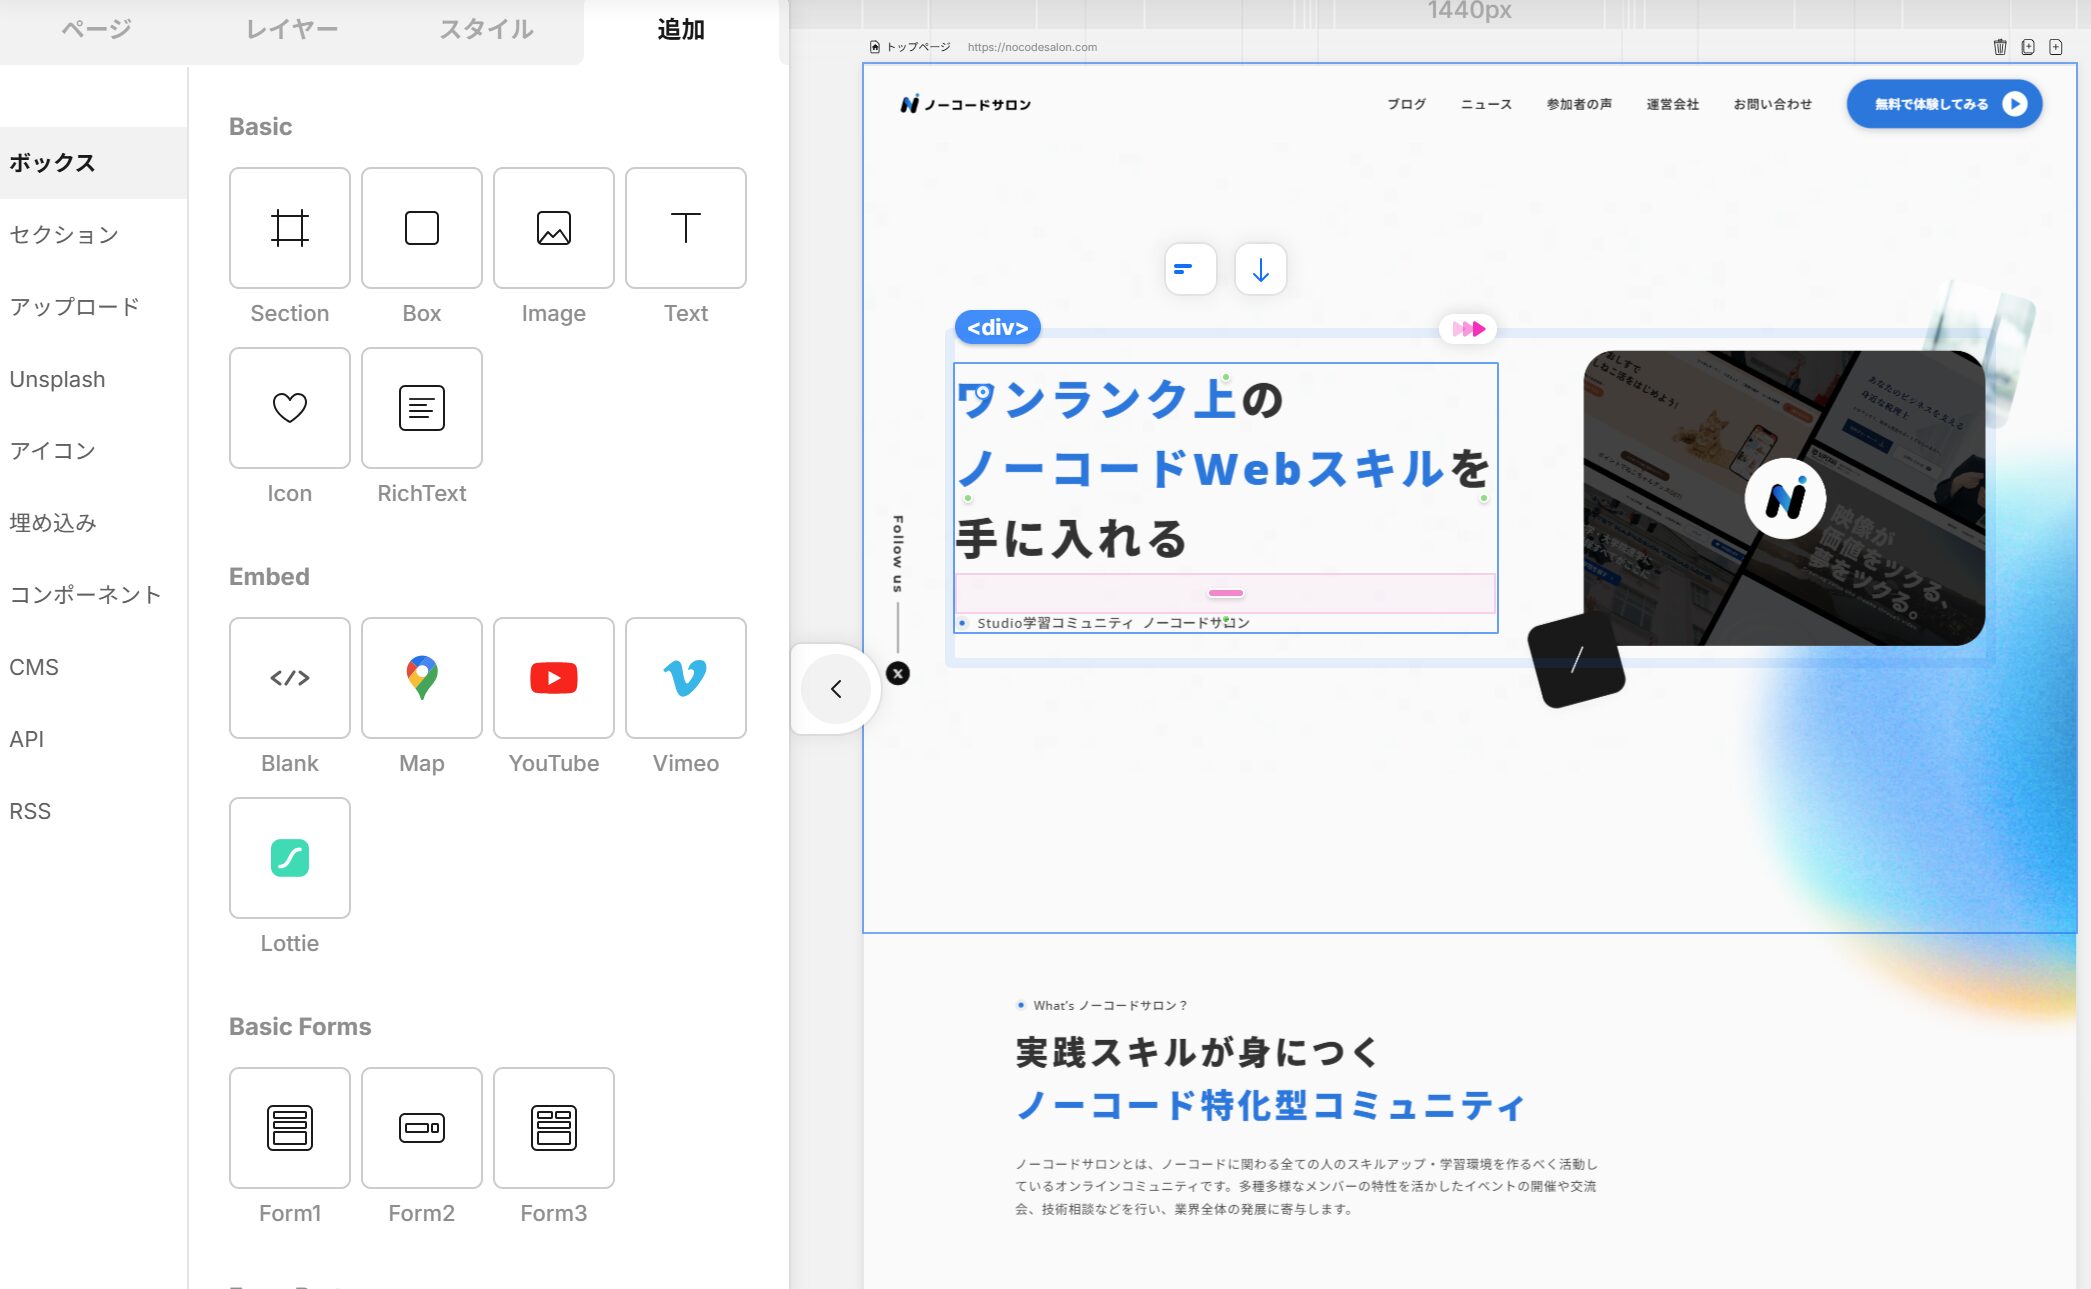This screenshot has height=1289, width=2091.
Task: Expand the ボックス panel
Action: [54, 163]
